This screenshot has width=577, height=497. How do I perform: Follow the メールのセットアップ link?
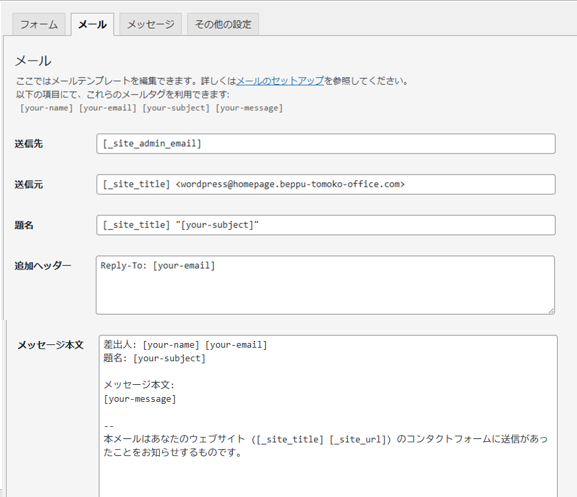280,81
